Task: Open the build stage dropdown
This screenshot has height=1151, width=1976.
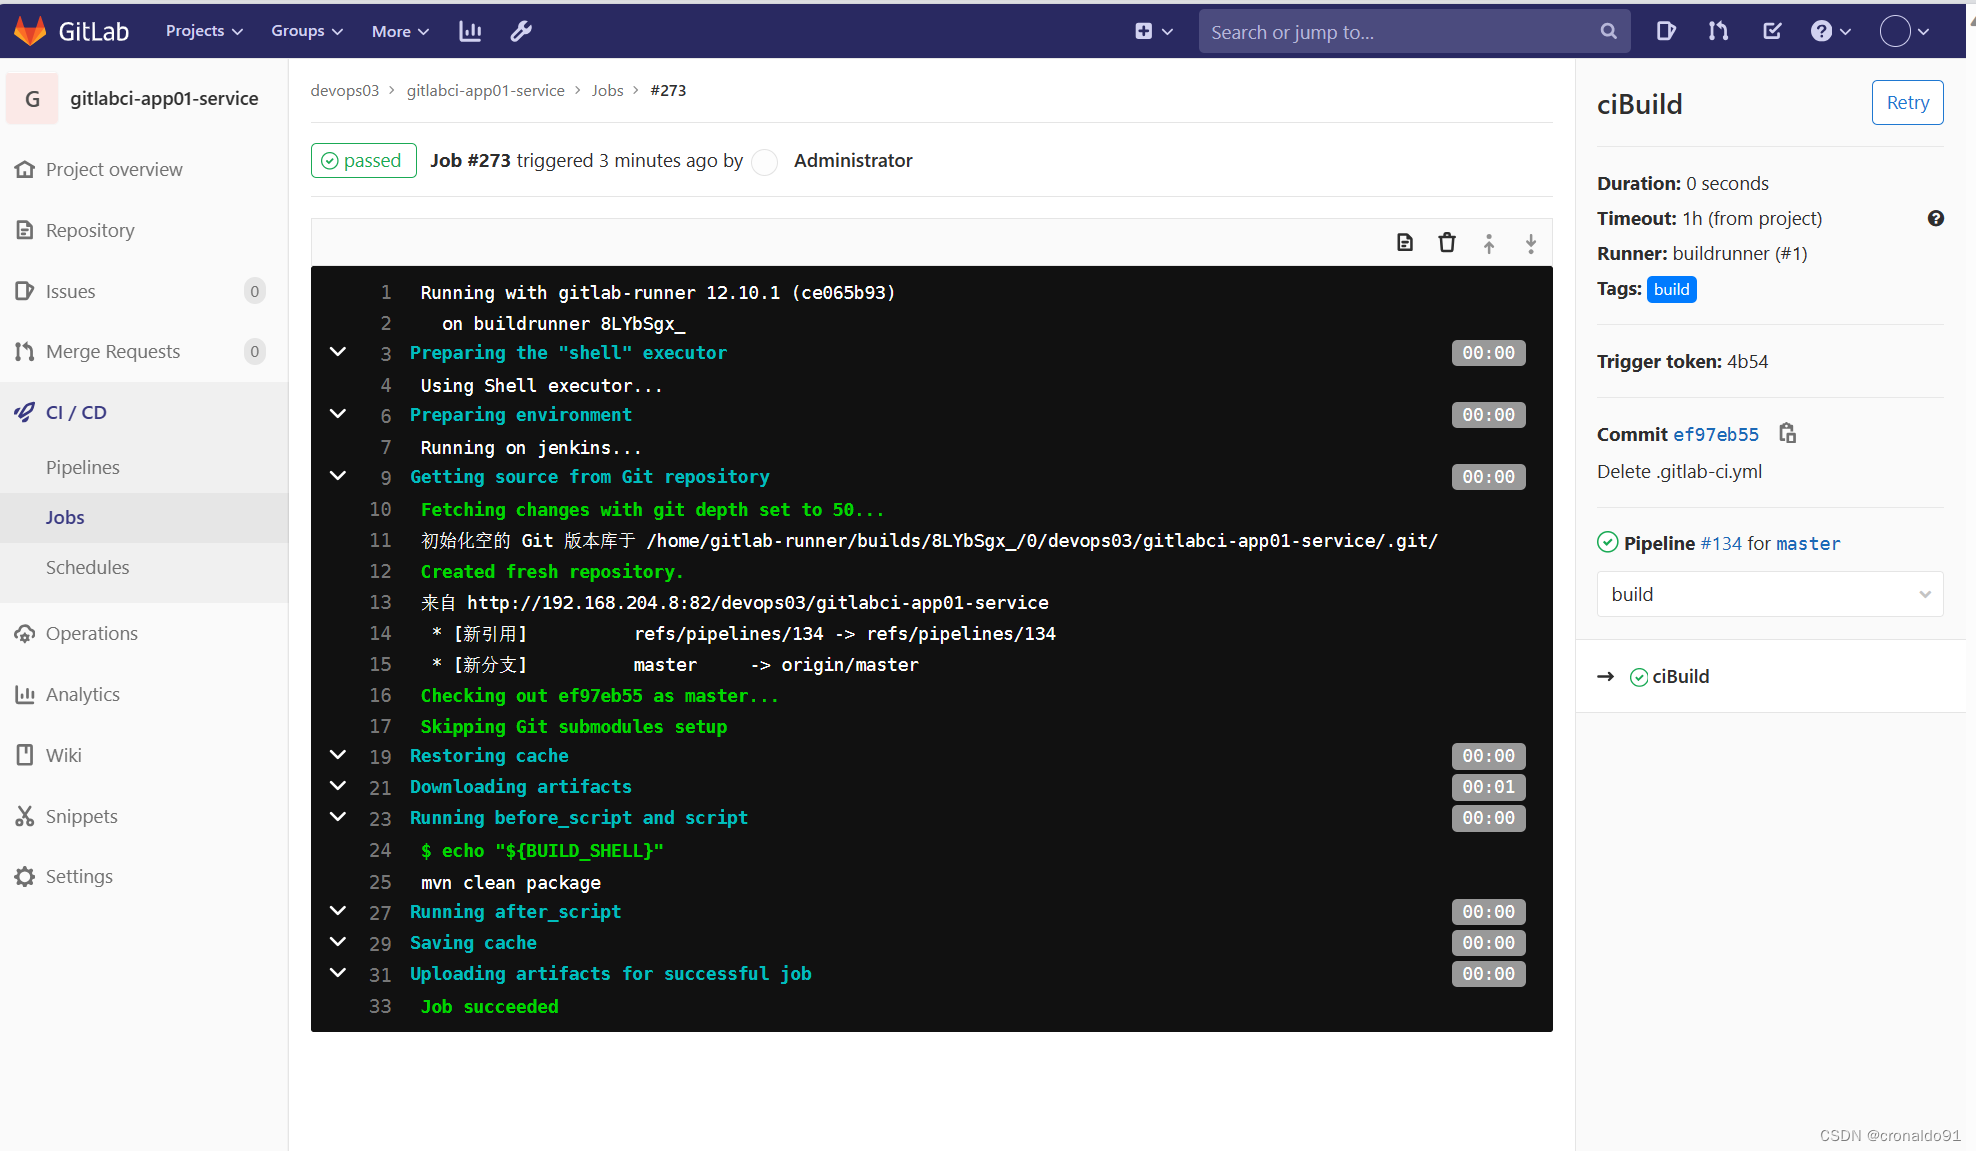Action: [1770, 594]
